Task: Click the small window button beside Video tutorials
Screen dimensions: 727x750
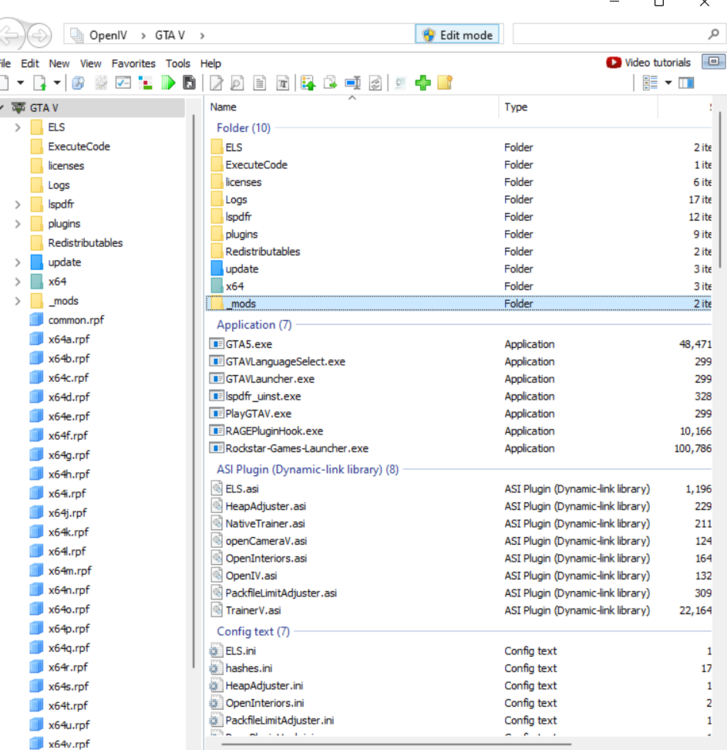Action: click(713, 62)
